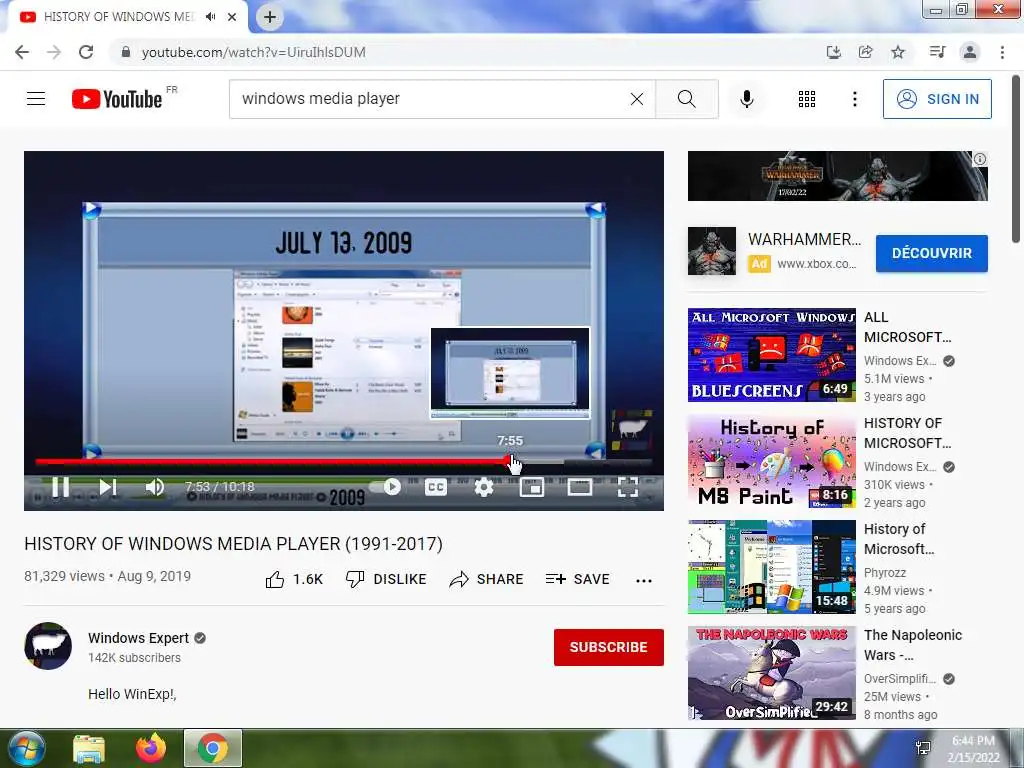
Task: Bookmark this page with the star
Action: tap(898, 52)
